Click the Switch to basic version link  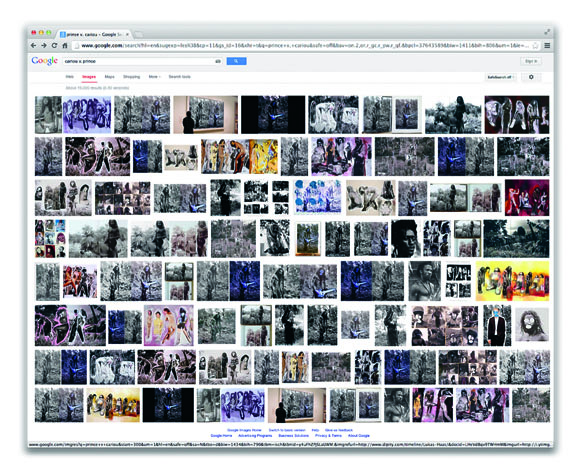point(287,430)
